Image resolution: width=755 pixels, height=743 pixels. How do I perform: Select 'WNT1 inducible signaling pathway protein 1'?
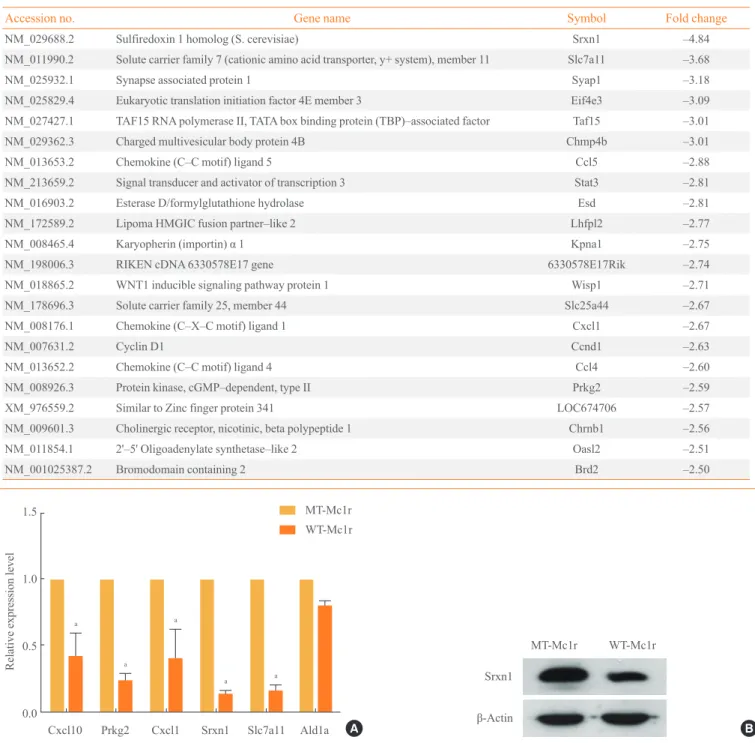[x=222, y=285]
